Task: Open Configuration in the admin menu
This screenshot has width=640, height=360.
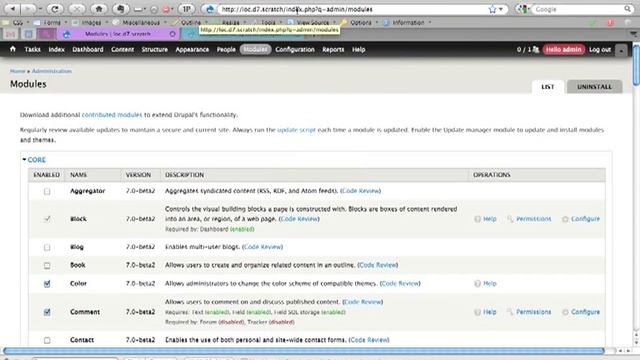Action: point(295,49)
